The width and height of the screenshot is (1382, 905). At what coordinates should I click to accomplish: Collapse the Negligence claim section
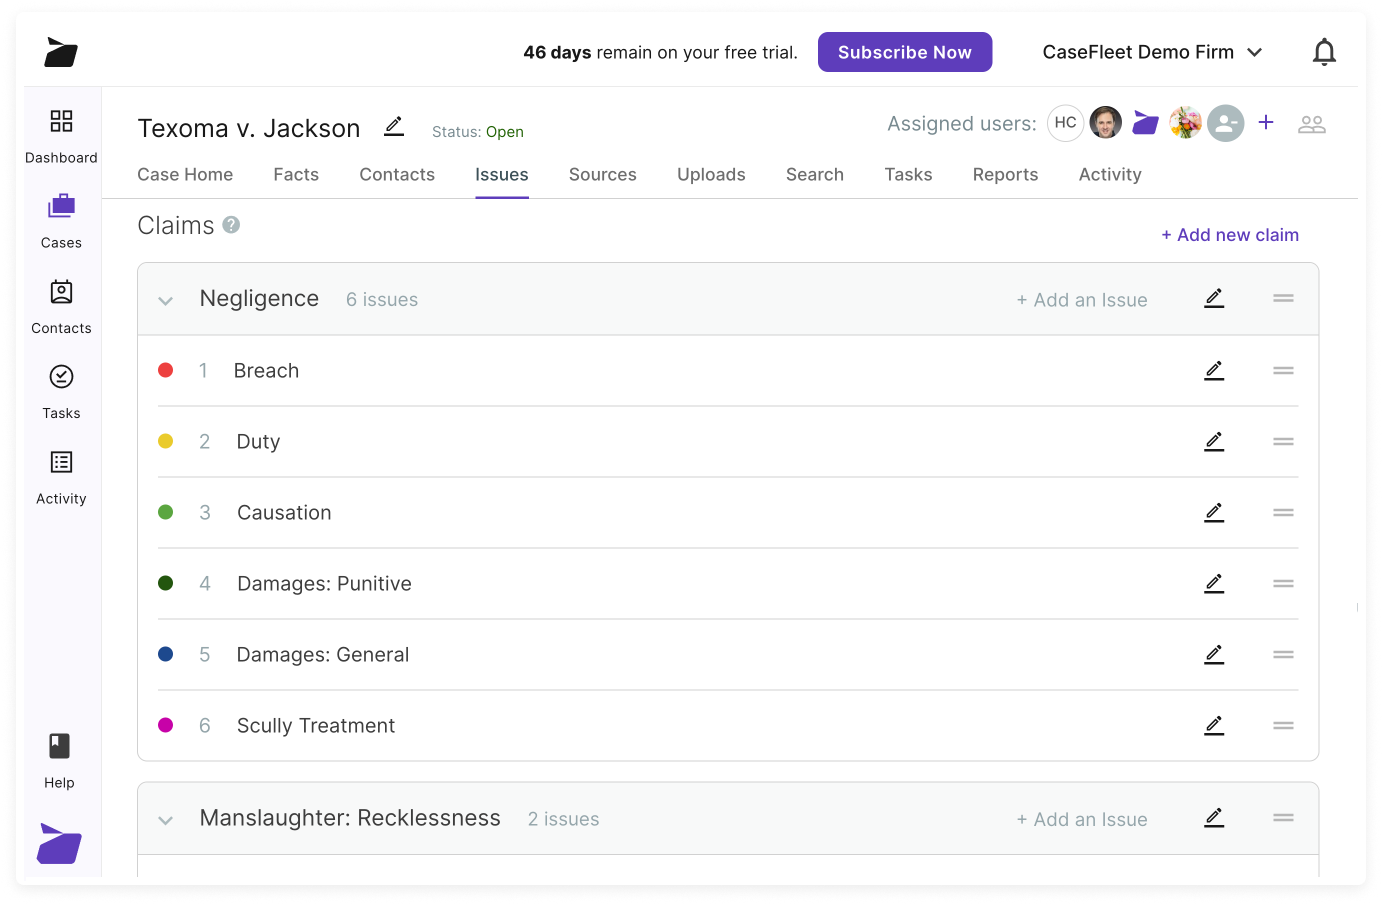click(165, 299)
